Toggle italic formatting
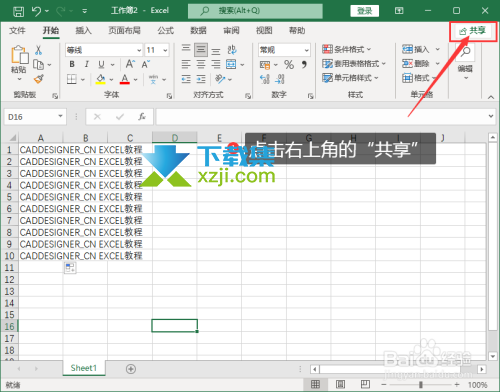Screen dimensions: 500x392 pos(87,64)
